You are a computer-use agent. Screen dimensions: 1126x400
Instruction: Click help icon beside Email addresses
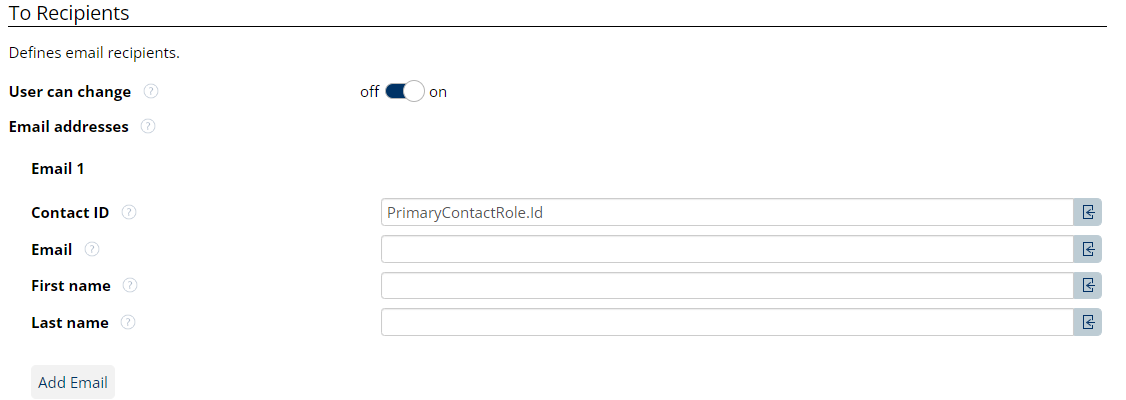(148, 127)
